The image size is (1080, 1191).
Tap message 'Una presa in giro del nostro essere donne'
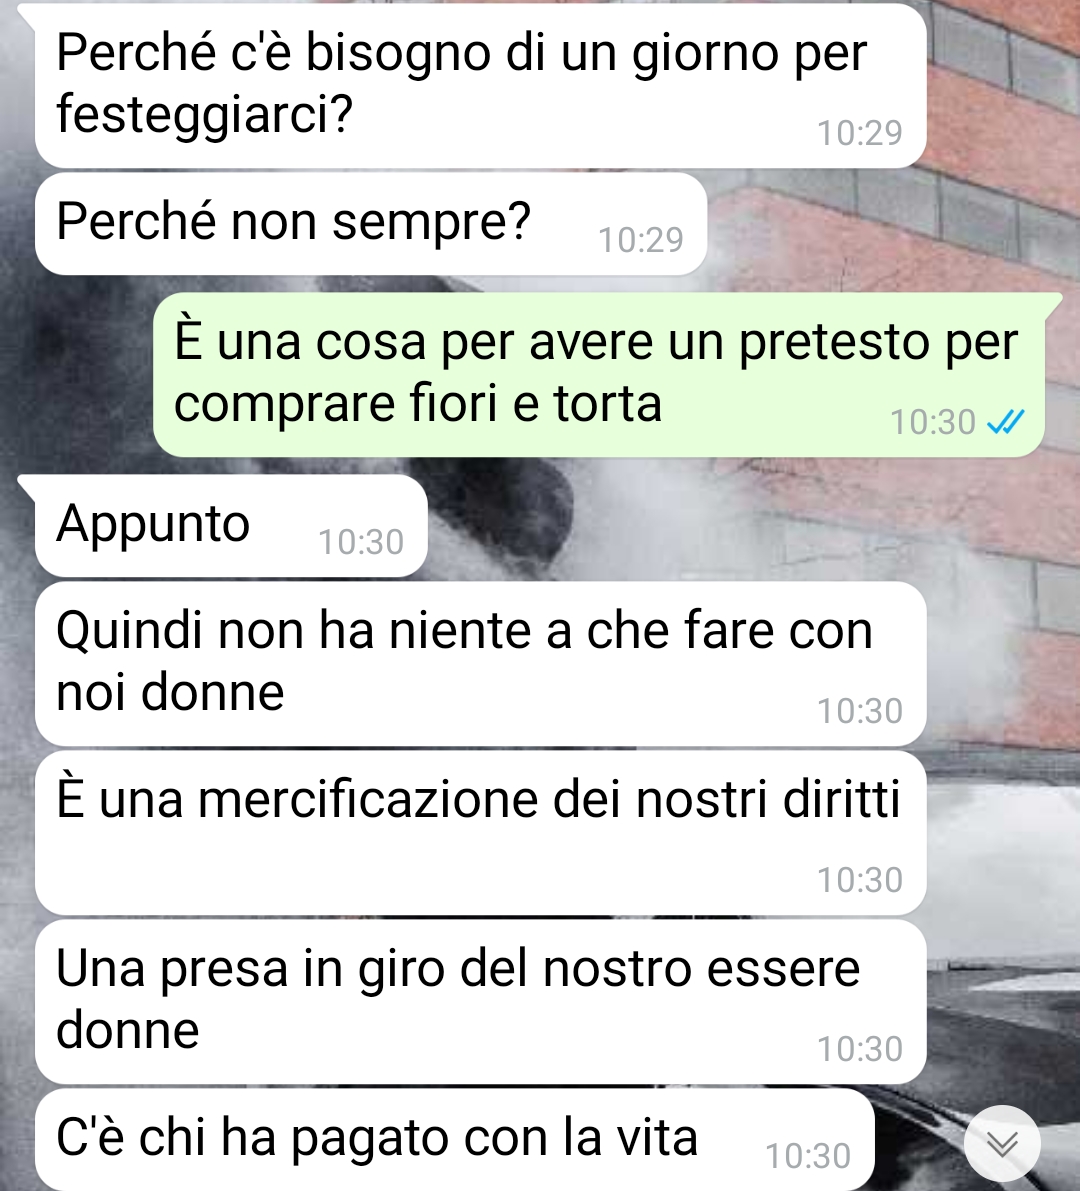tap(481, 1002)
